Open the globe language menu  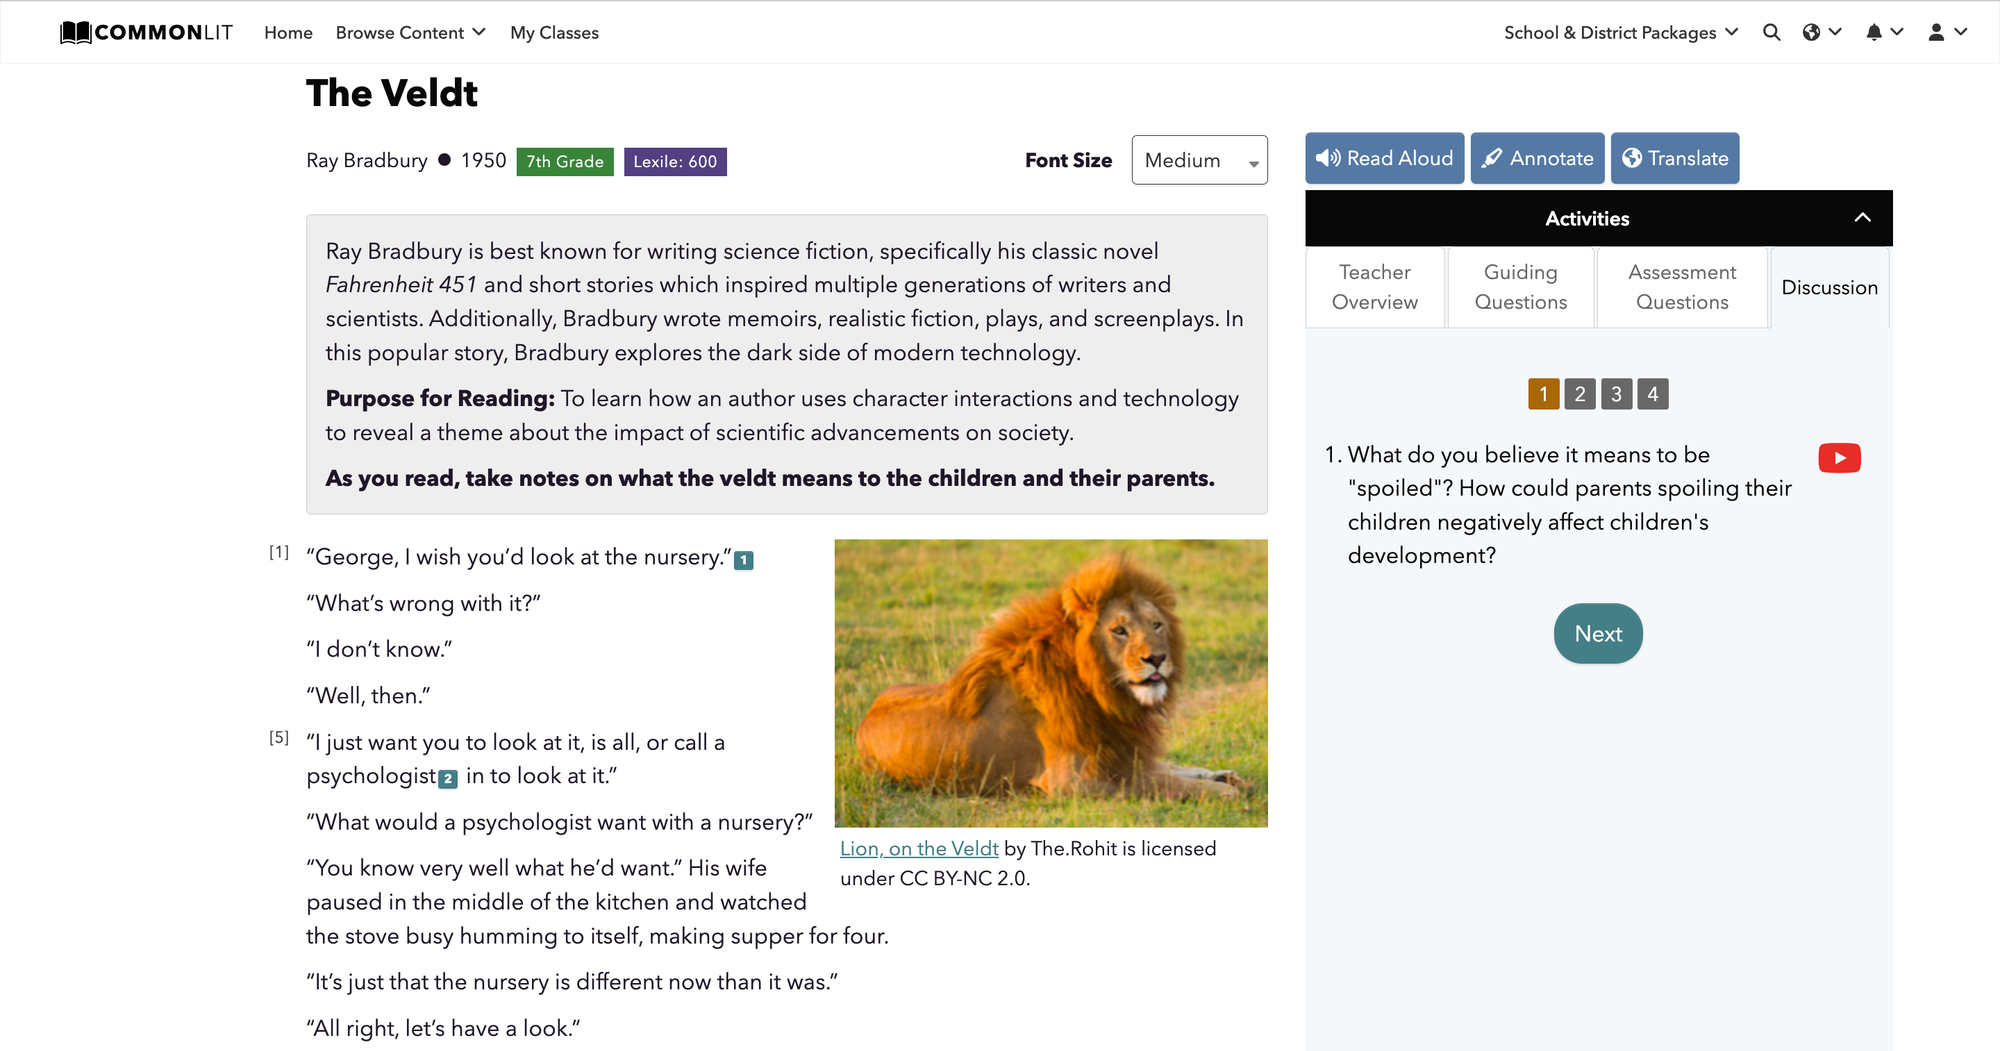[x=1821, y=32]
